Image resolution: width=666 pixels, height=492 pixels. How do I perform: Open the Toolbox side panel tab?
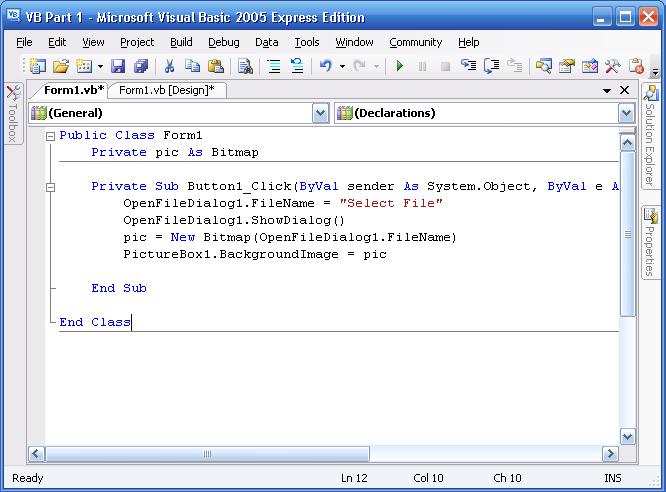point(13,113)
